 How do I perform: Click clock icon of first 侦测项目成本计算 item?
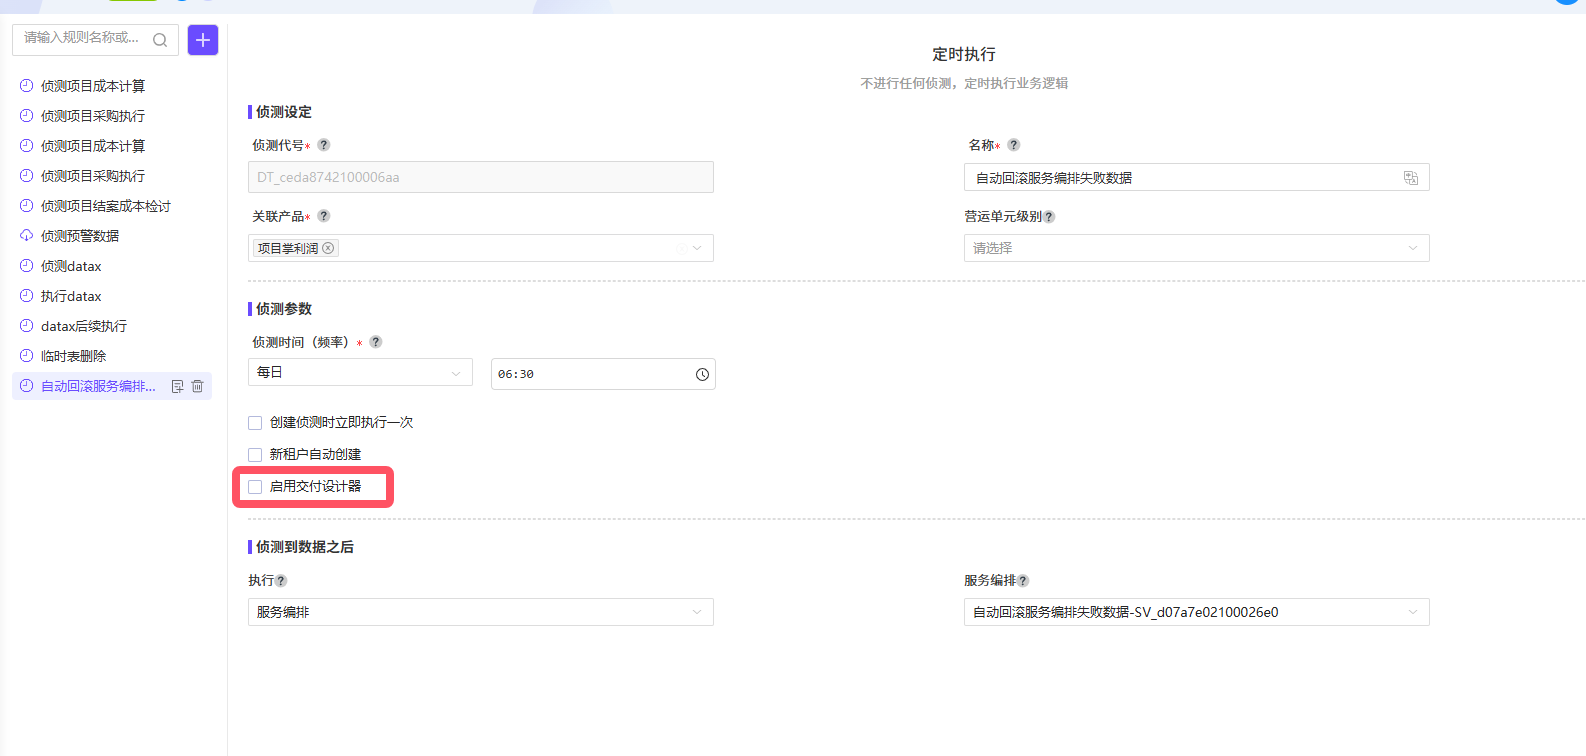[27, 86]
